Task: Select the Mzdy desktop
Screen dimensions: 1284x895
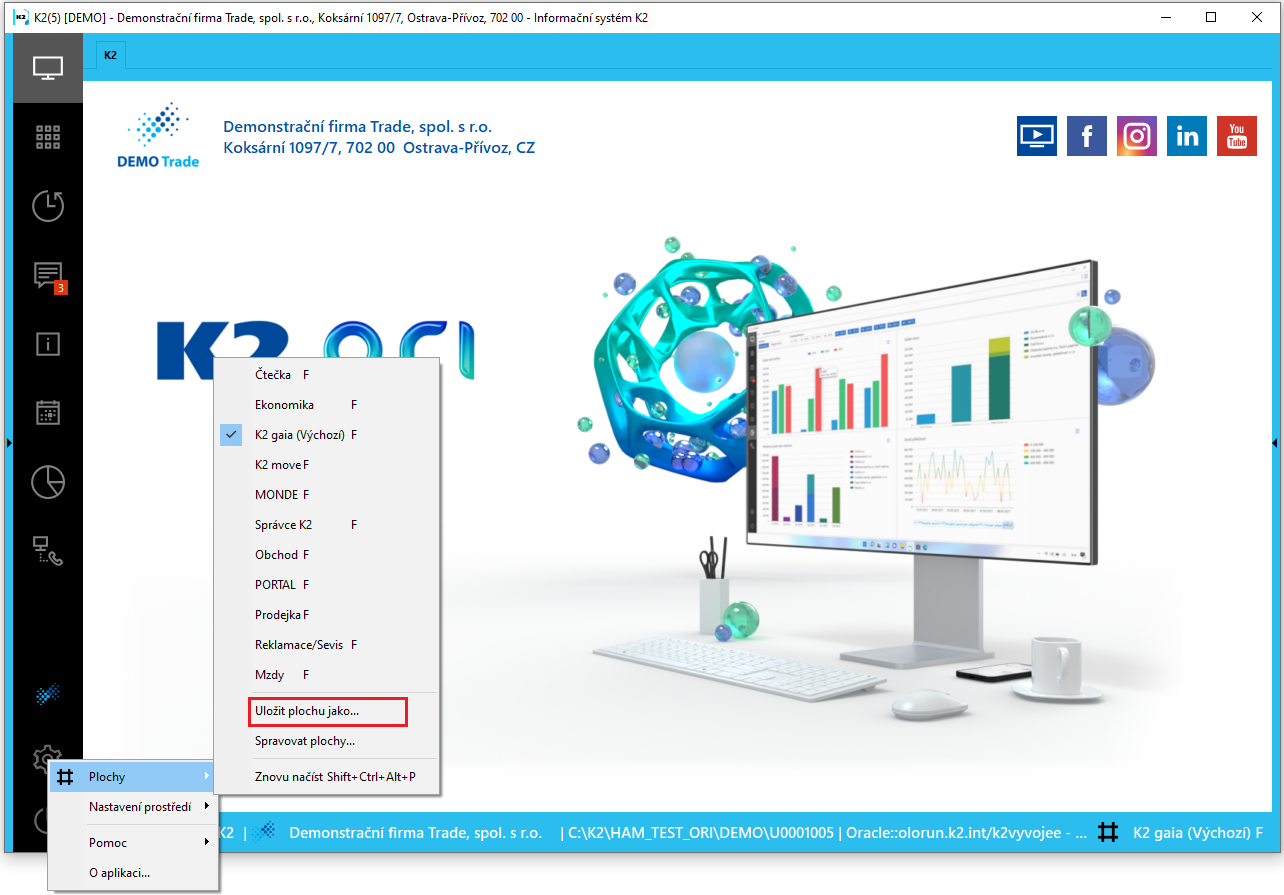Action: click(x=327, y=675)
